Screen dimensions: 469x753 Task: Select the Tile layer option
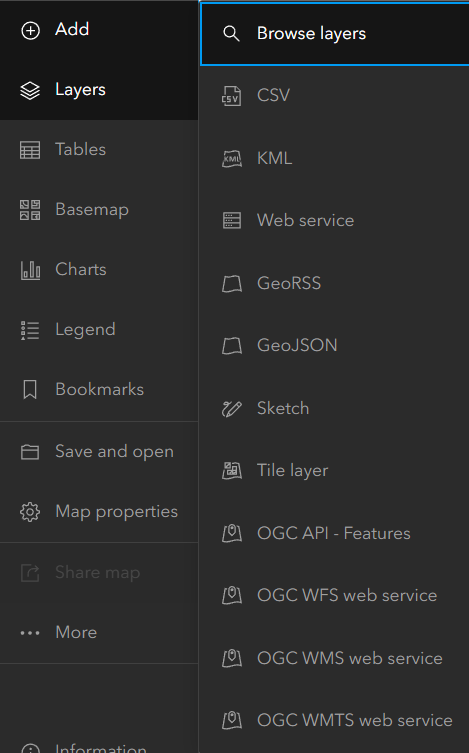[335, 470]
